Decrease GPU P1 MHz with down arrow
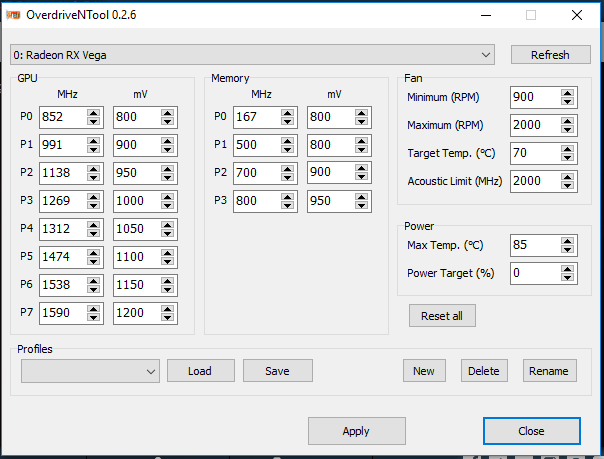The height and width of the screenshot is (459, 604). point(94,149)
